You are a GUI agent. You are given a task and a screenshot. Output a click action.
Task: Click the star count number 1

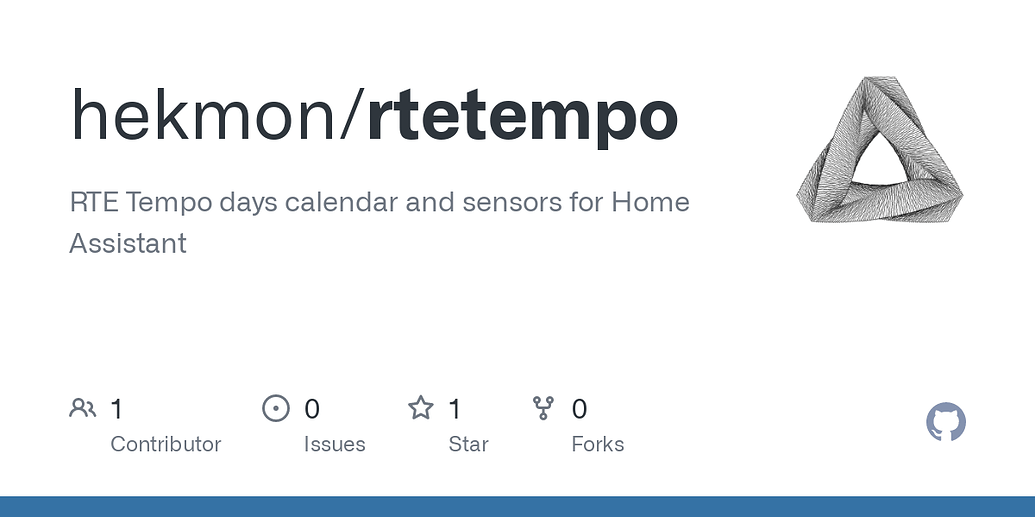coord(455,409)
